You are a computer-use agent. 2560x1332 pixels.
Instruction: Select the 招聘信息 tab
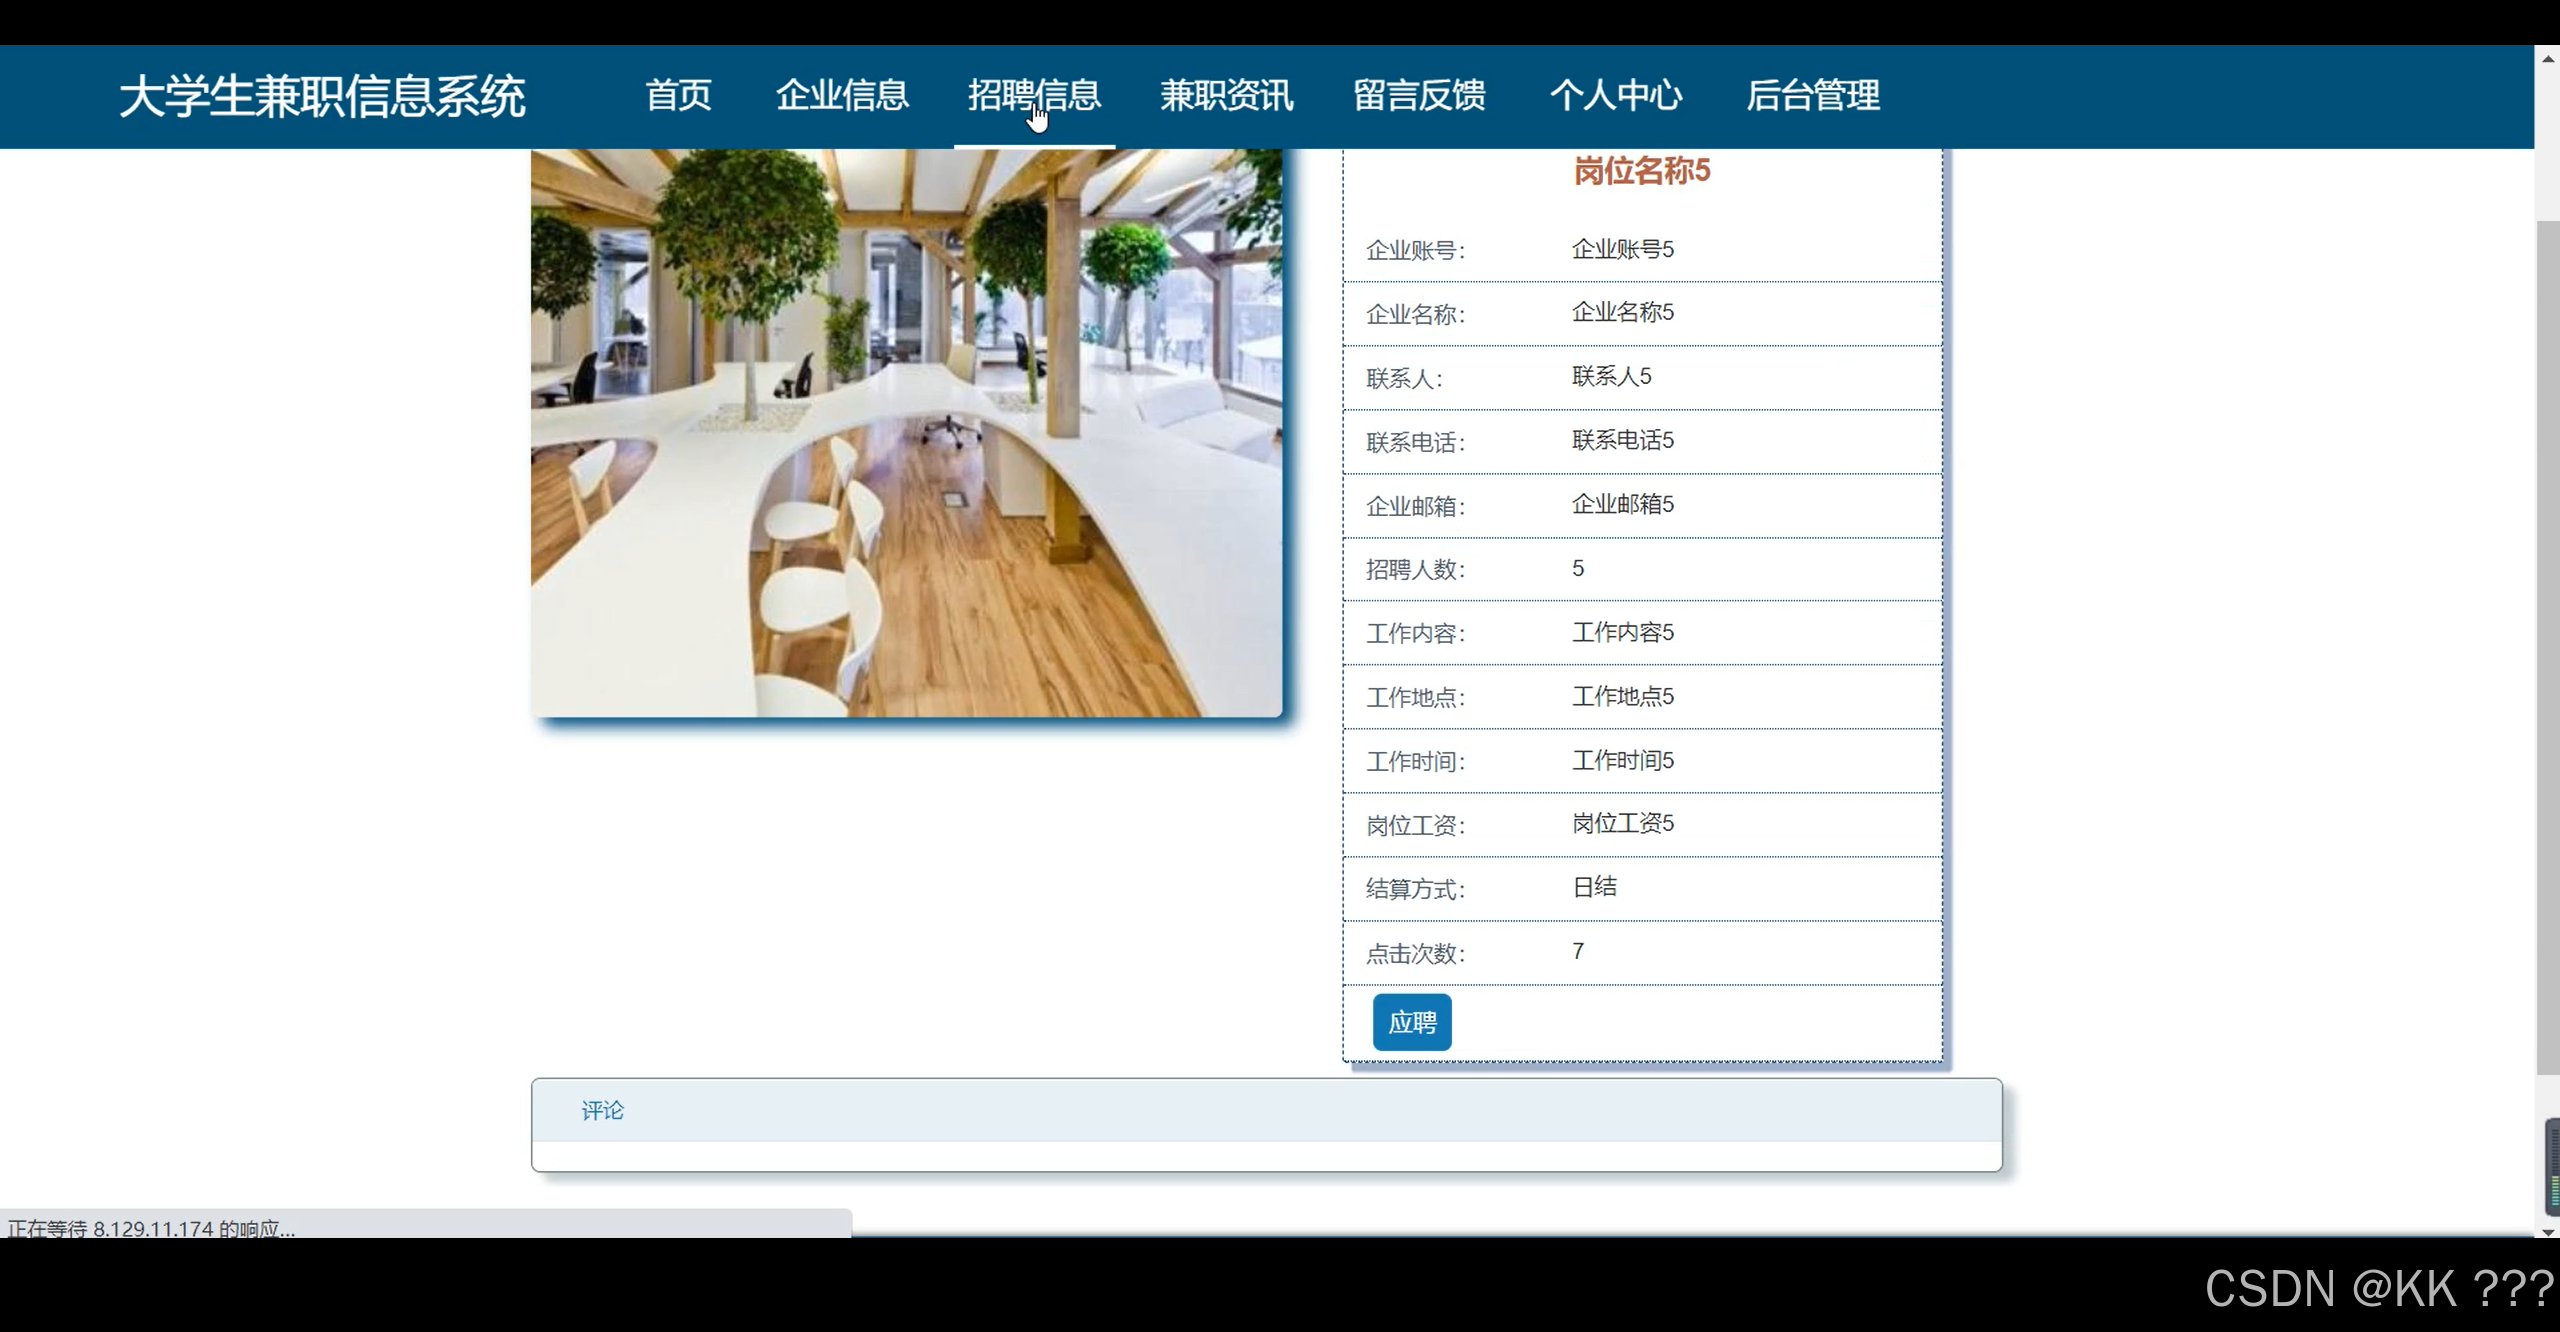click(x=1034, y=96)
